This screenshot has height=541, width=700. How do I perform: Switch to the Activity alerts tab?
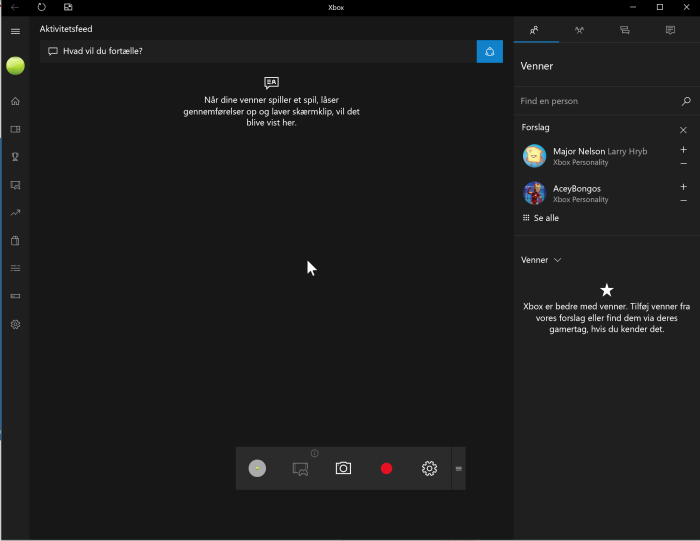670,30
